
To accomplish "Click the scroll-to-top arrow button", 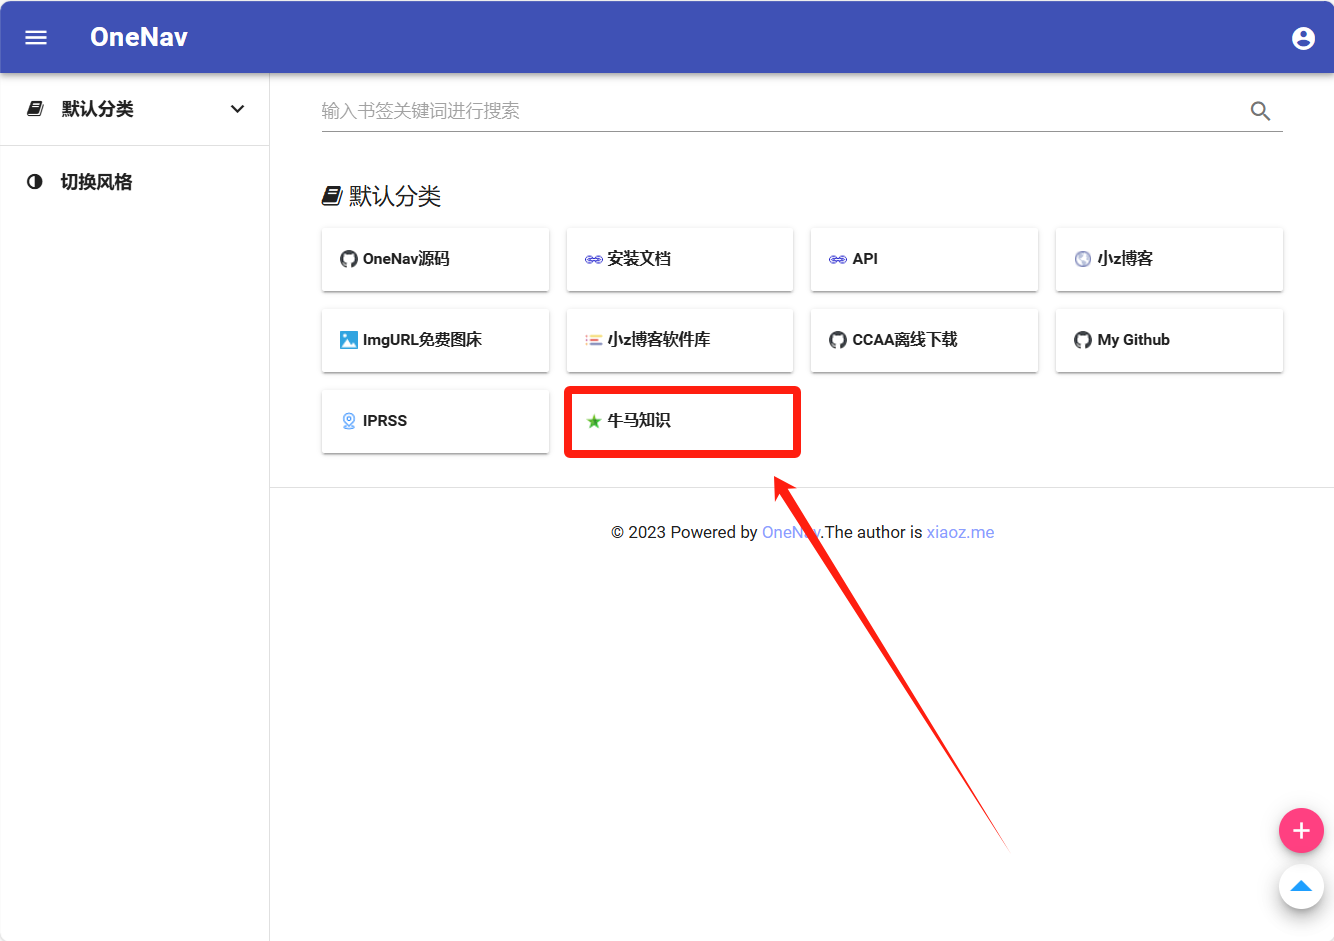I will (x=1301, y=886).
